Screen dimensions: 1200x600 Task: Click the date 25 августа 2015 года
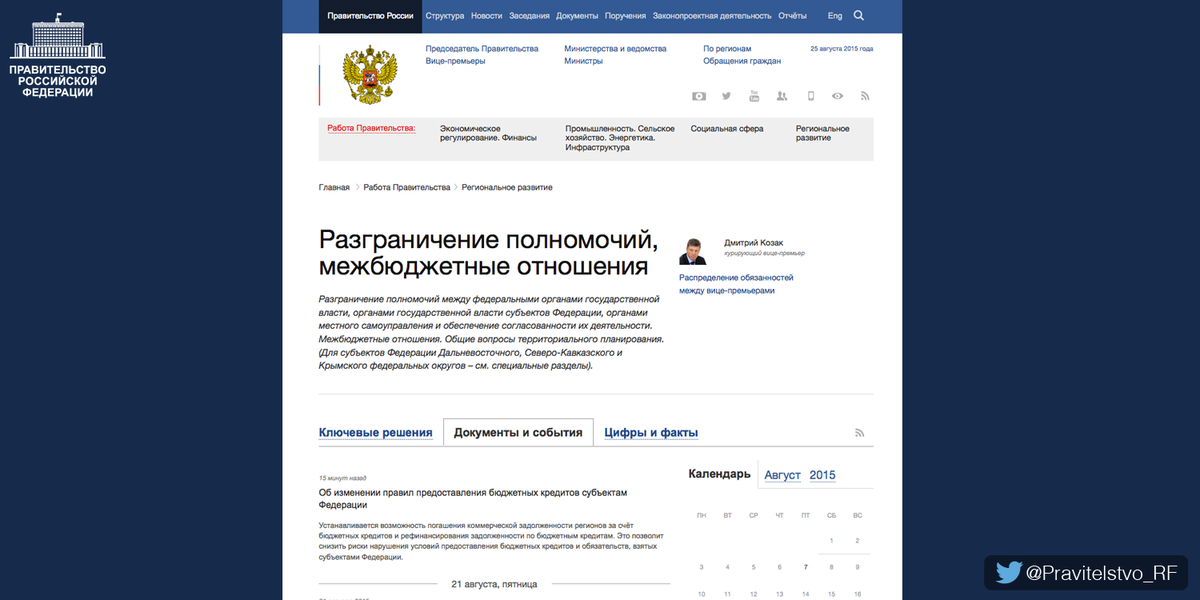tap(842, 48)
